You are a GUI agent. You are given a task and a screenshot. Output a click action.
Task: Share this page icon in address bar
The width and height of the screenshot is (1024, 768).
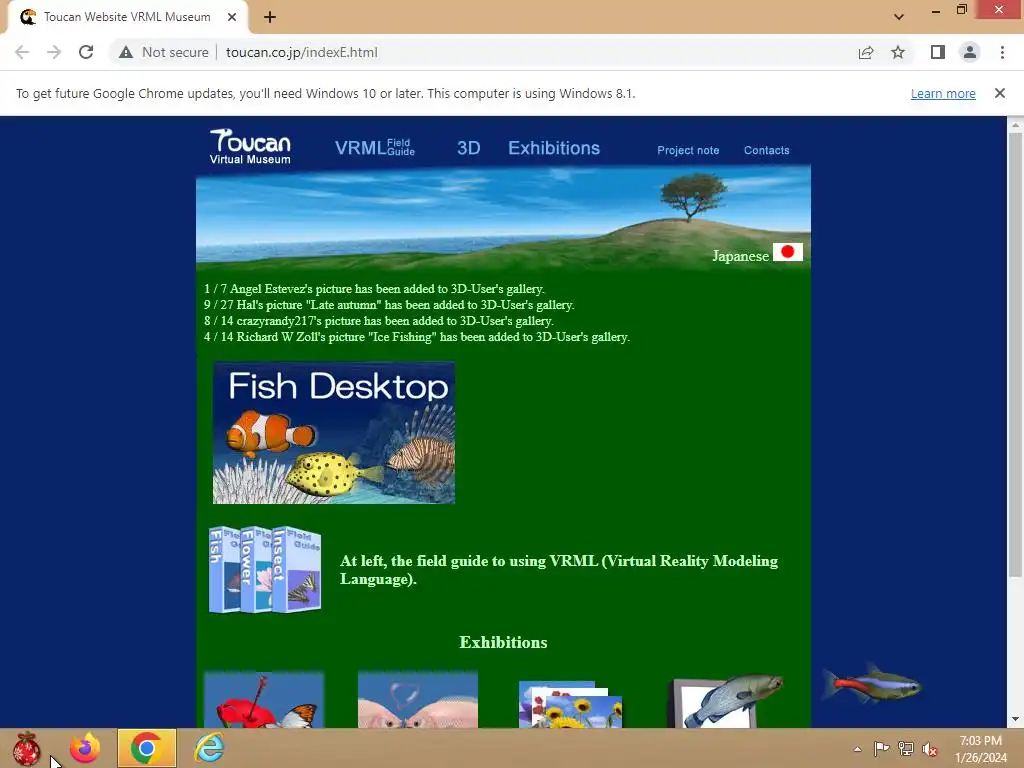(866, 52)
